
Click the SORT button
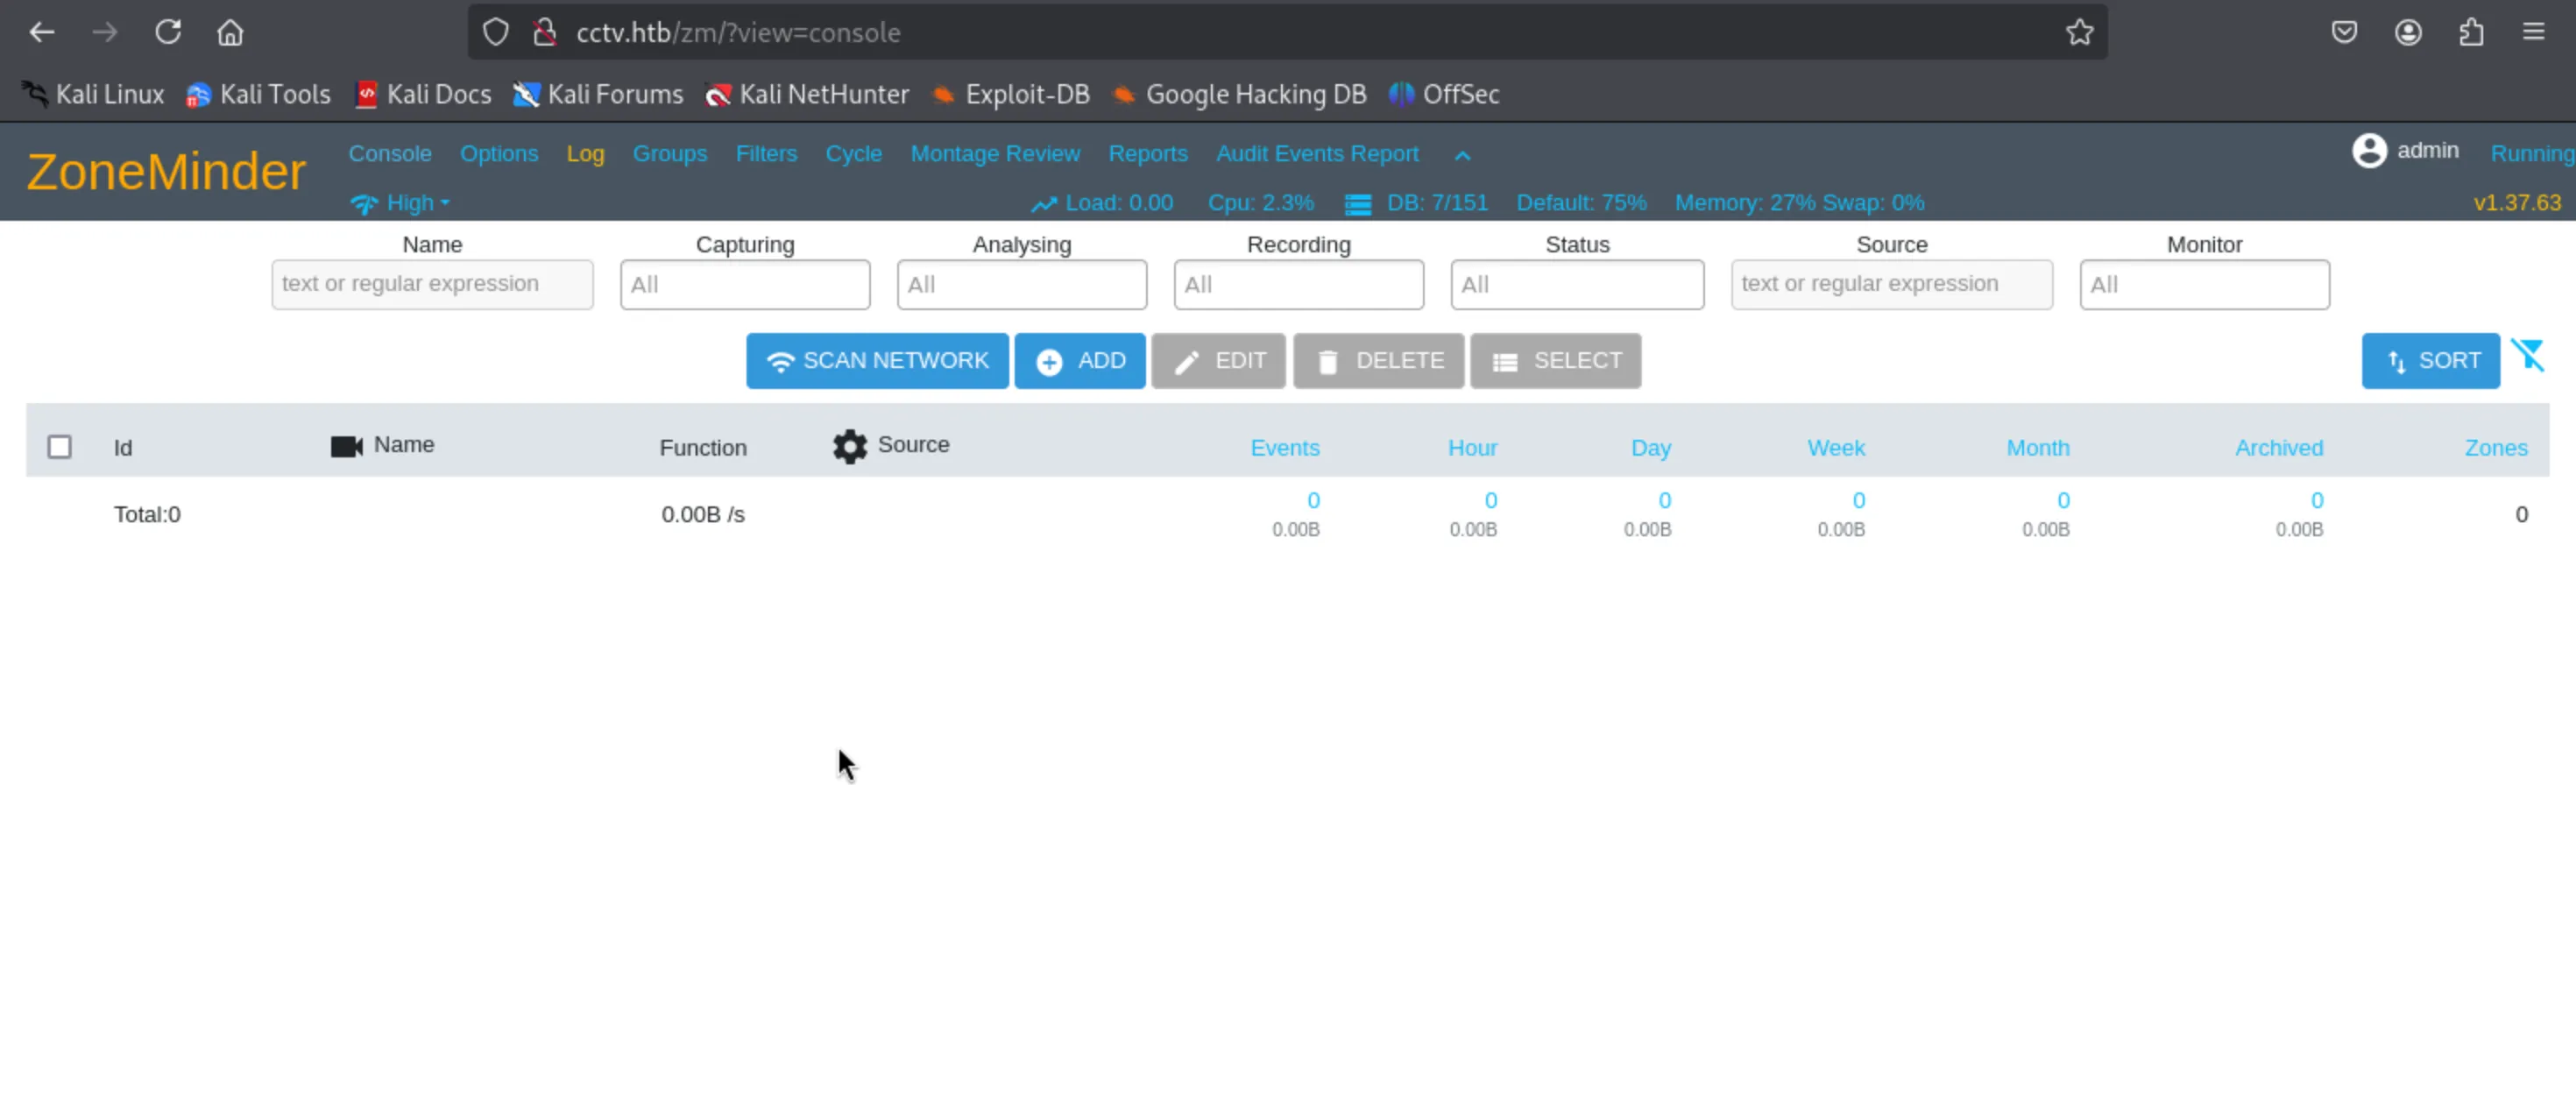(x=2430, y=361)
